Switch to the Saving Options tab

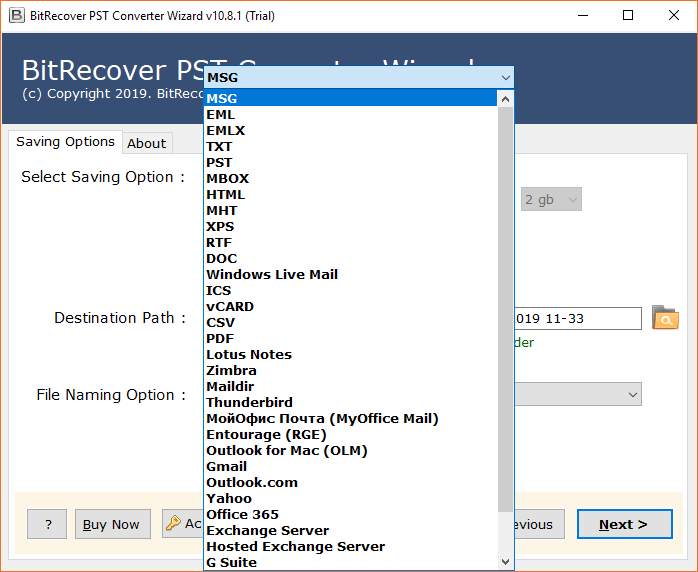[65, 142]
